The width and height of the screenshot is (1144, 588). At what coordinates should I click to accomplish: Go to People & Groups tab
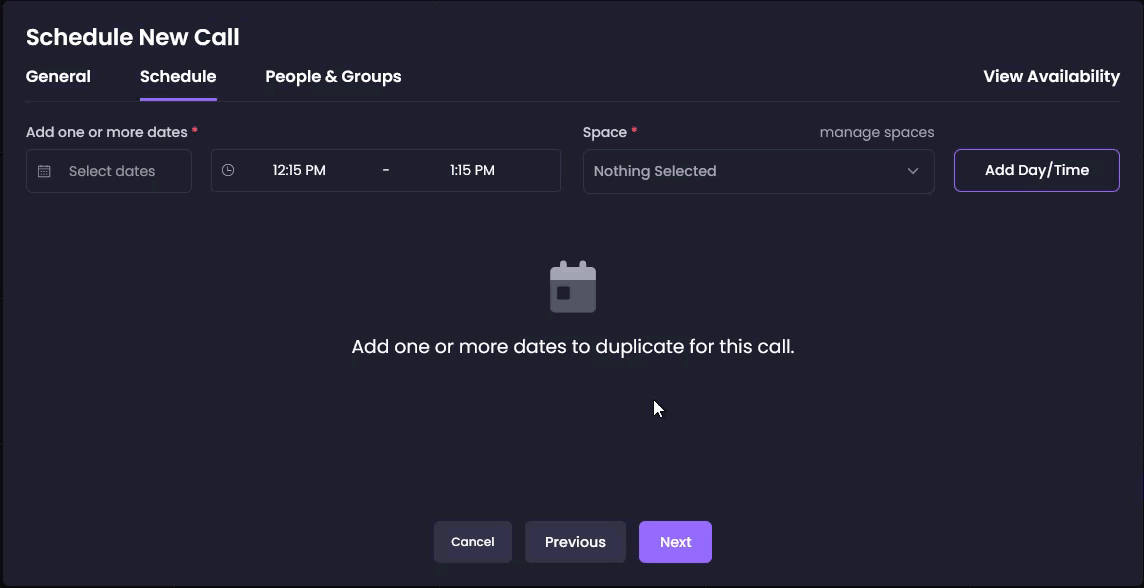click(333, 77)
